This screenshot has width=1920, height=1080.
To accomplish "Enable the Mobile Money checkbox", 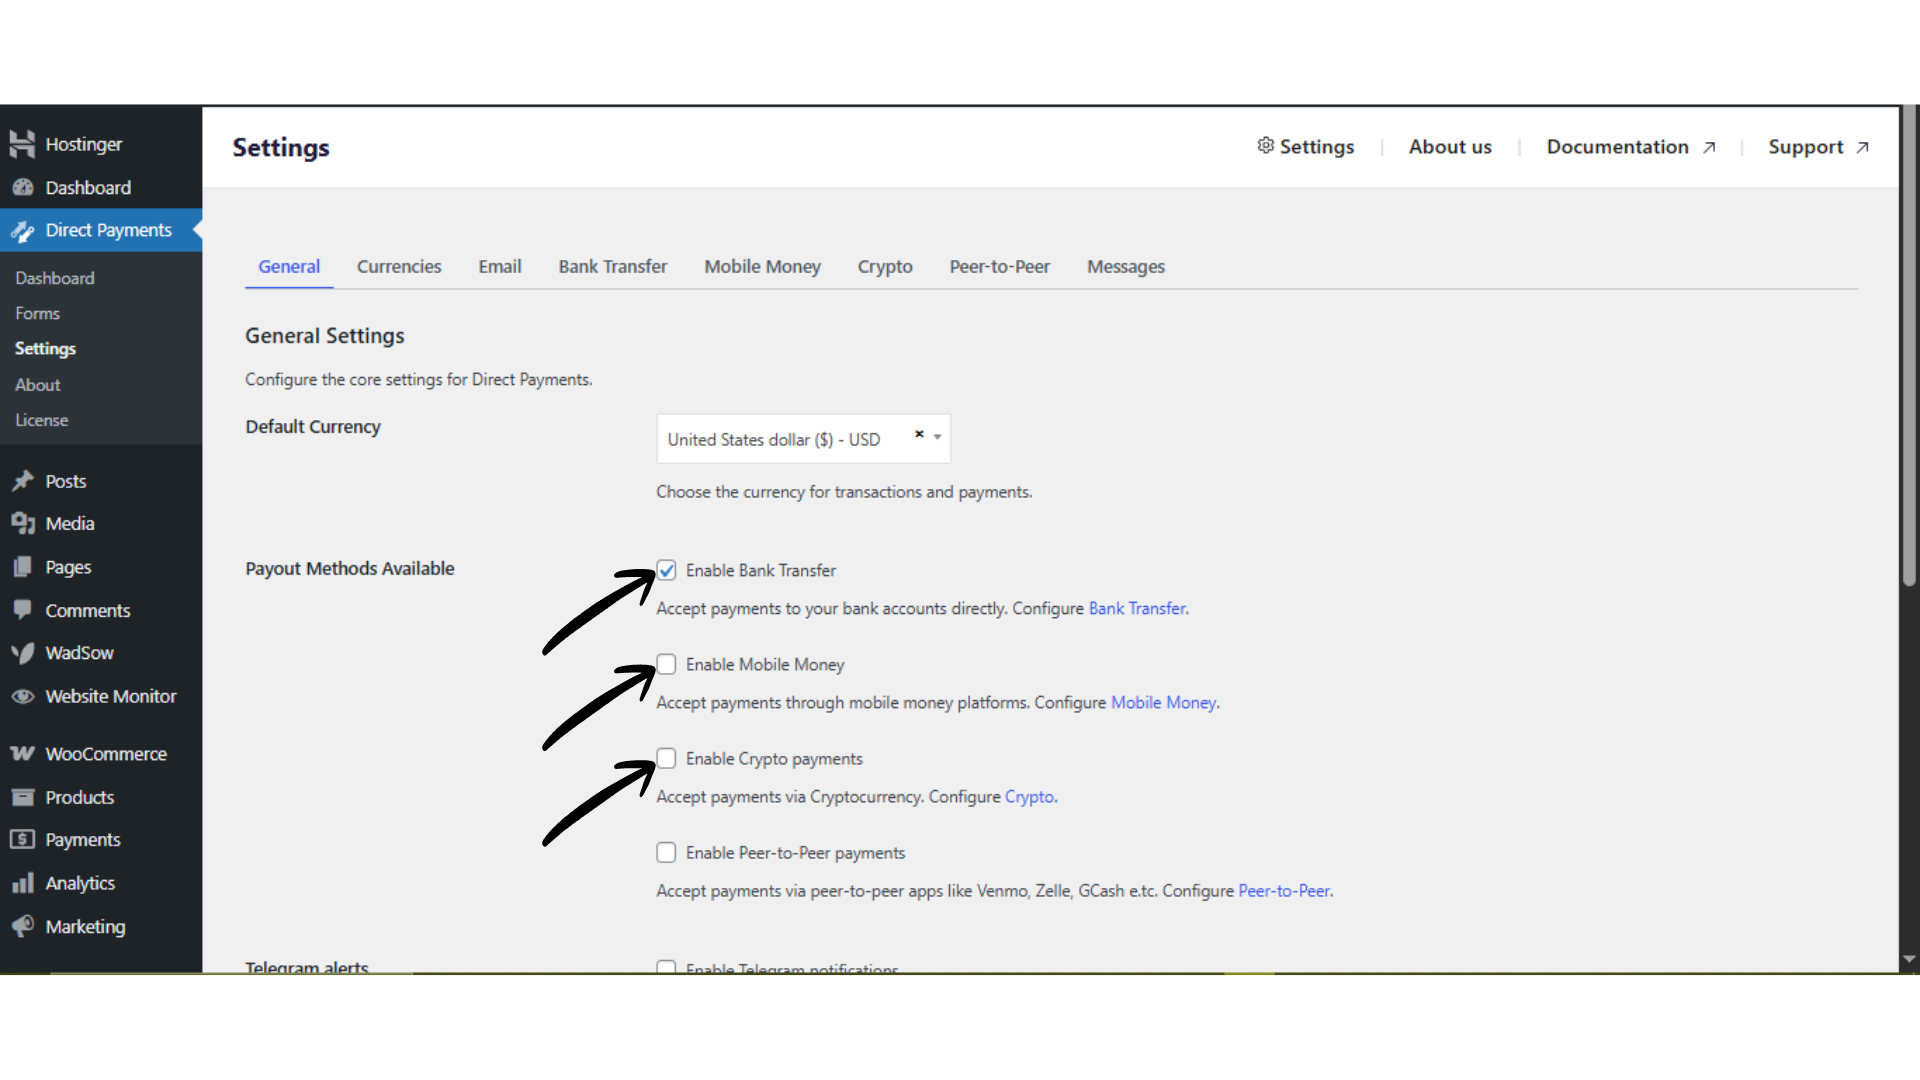I will pos(666,664).
